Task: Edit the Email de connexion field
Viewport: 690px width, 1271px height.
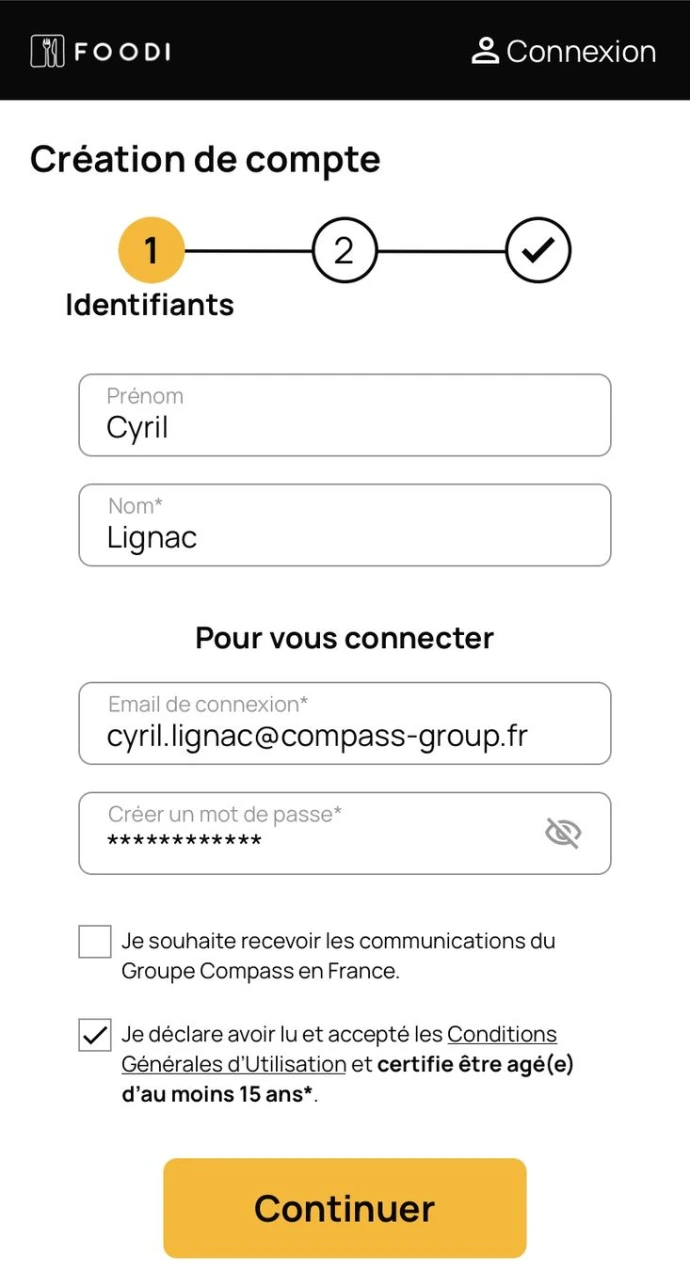Action: pyautogui.click(x=344, y=724)
